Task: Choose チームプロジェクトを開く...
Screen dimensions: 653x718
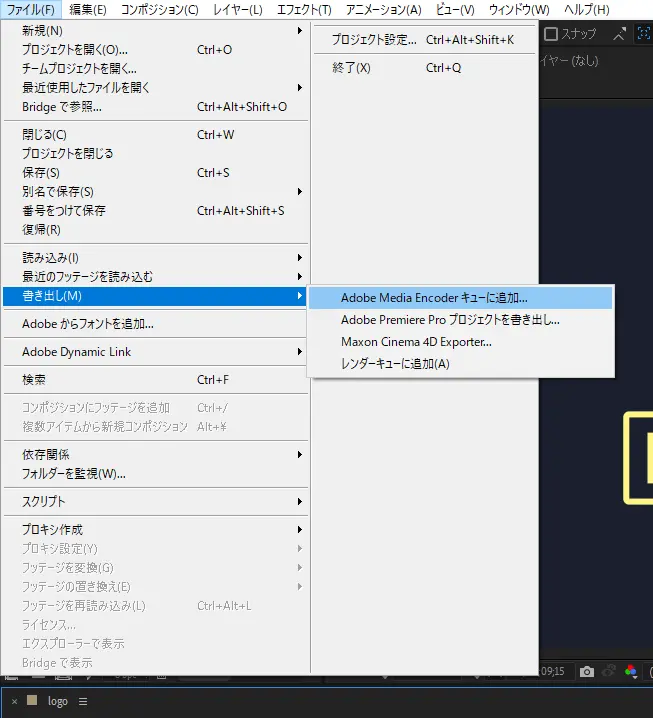Action: (156, 69)
